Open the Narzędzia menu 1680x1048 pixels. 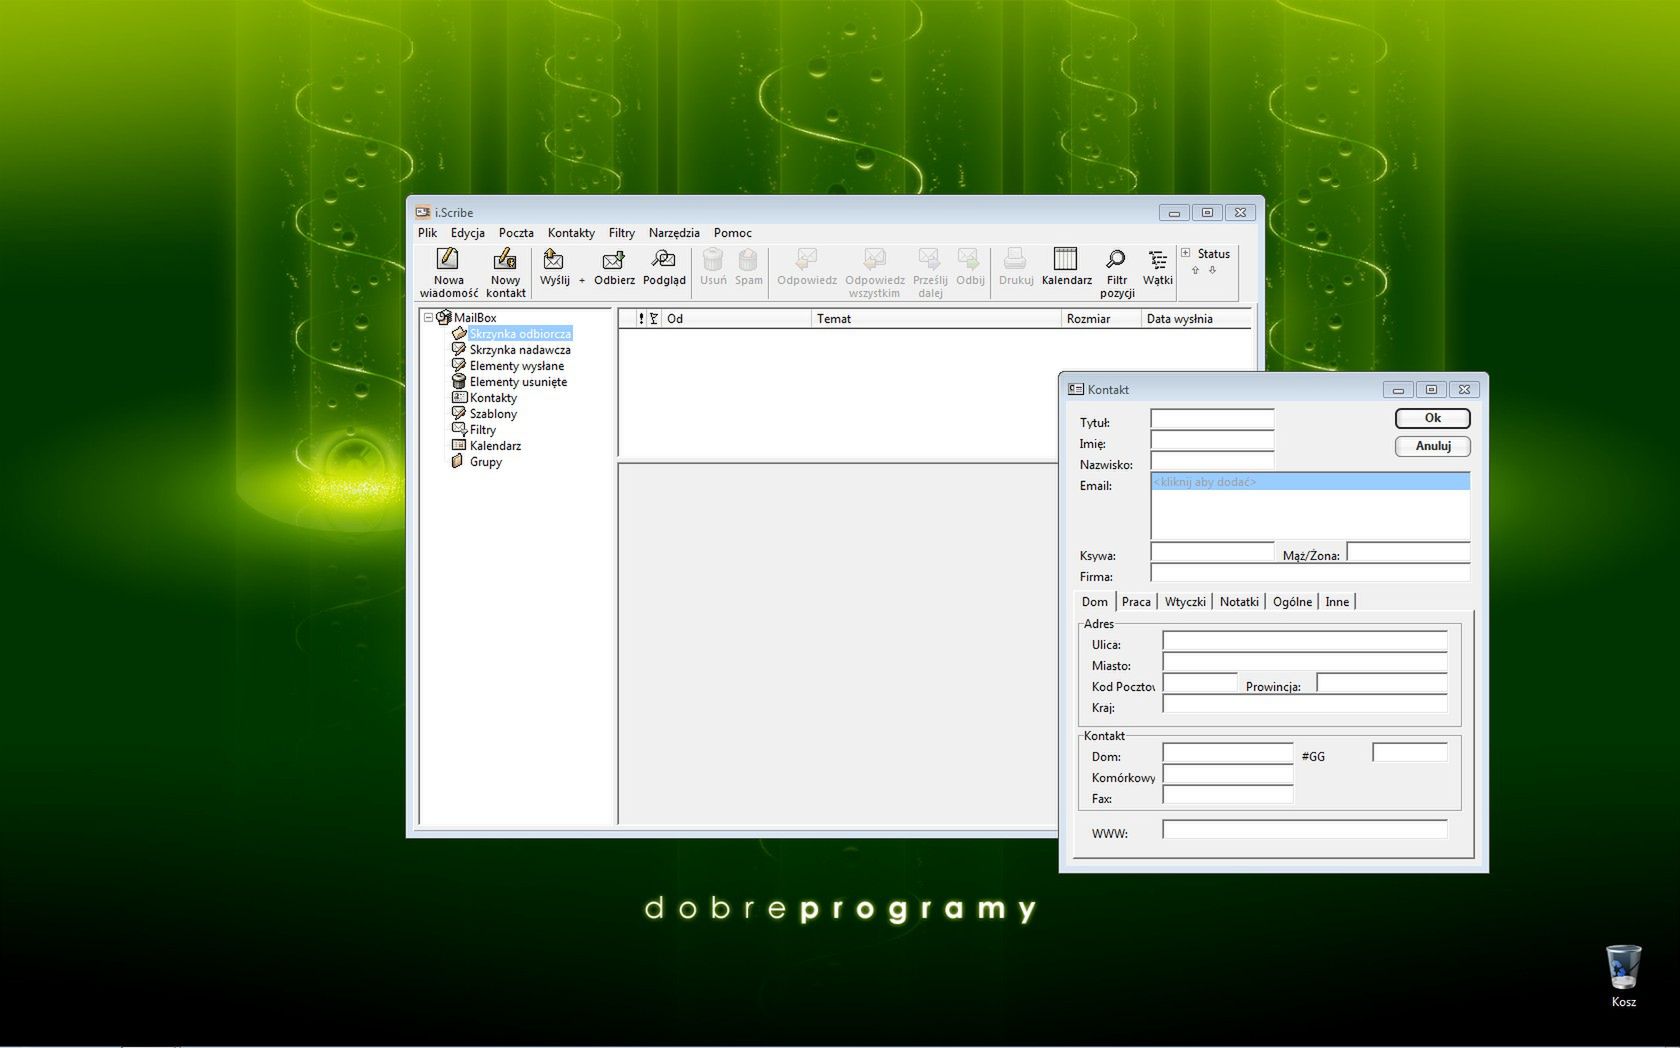pyautogui.click(x=674, y=233)
